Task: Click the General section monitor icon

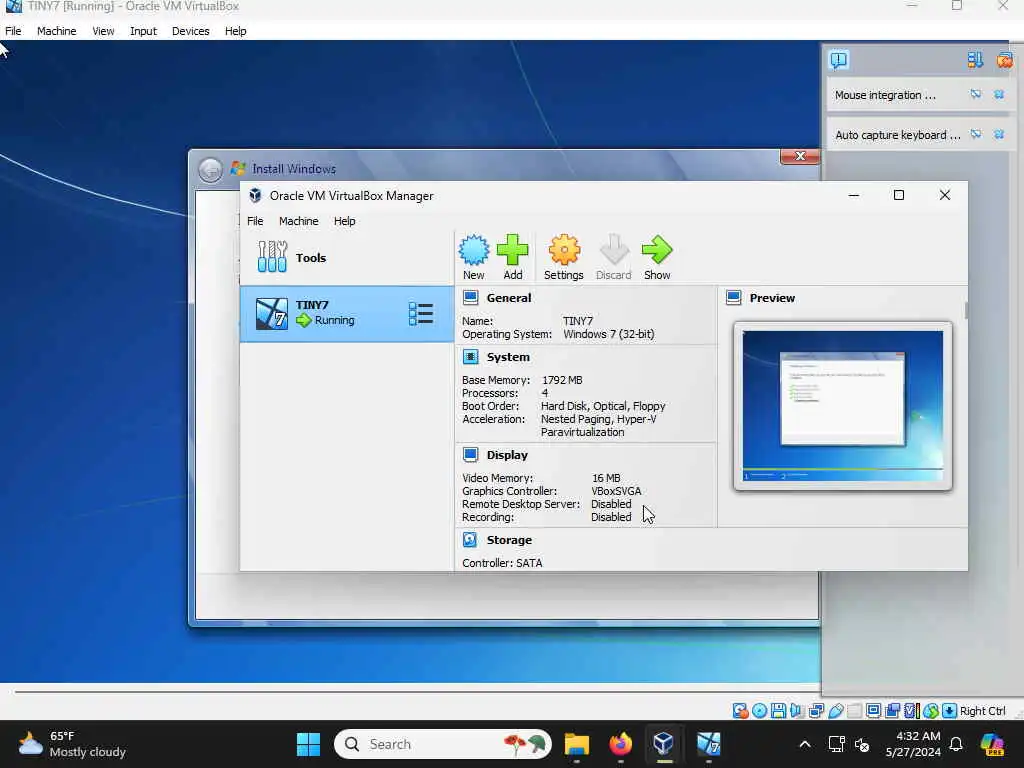Action: click(x=470, y=298)
